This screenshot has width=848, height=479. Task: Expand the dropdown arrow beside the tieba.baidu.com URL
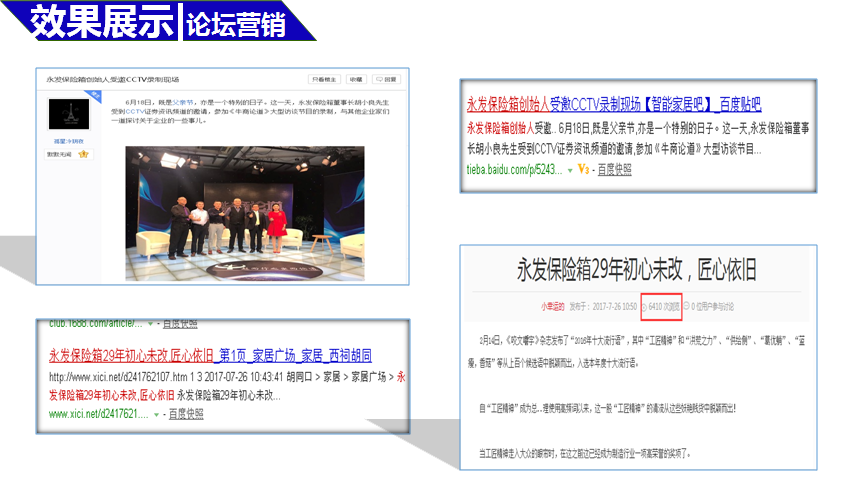click(x=570, y=171)
